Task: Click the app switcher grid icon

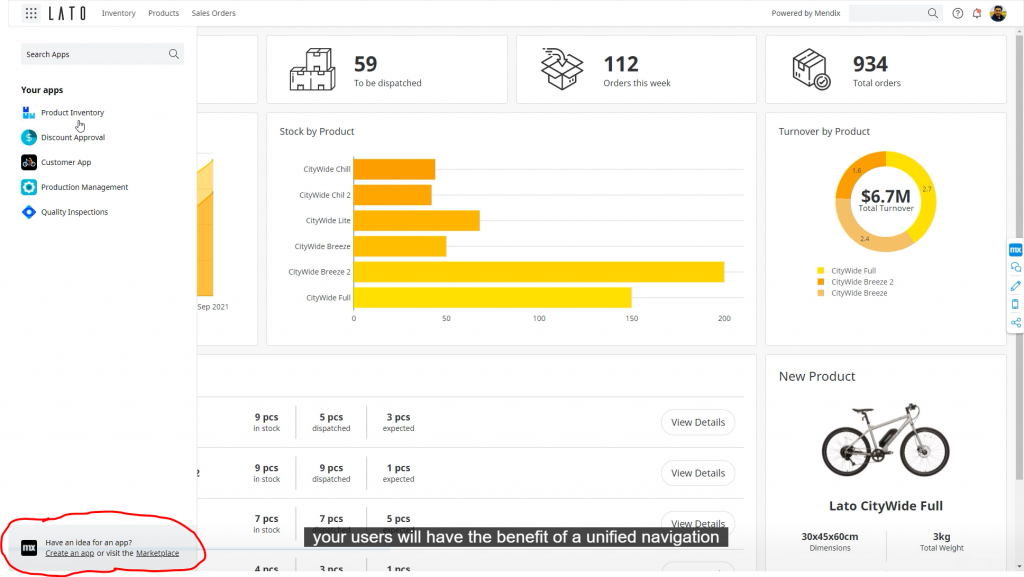Action: (31, 13)
